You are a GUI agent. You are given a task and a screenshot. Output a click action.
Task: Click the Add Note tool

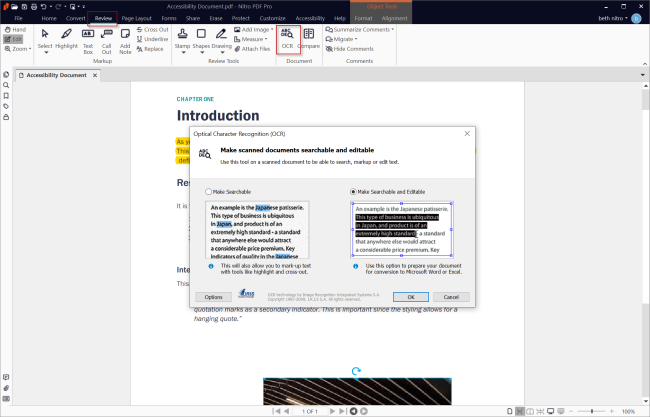(125, 39)
